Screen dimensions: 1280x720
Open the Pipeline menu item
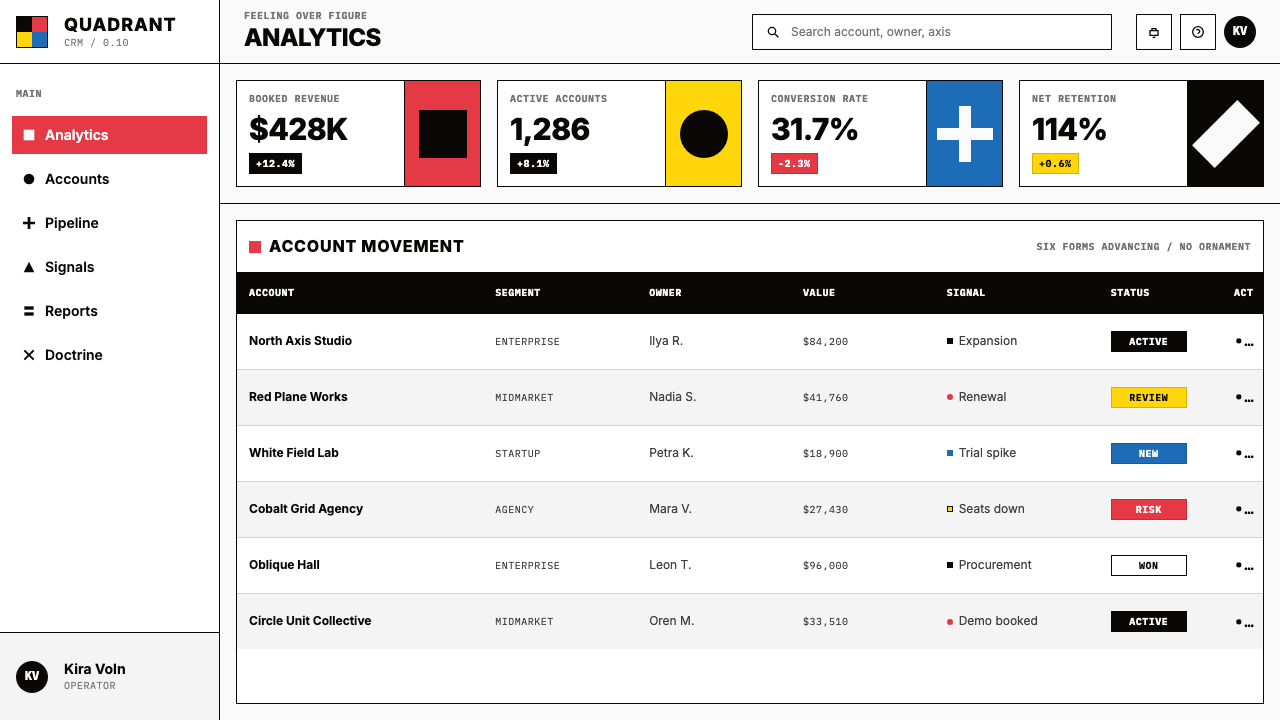pyautogui.click(x=110, y=223)
